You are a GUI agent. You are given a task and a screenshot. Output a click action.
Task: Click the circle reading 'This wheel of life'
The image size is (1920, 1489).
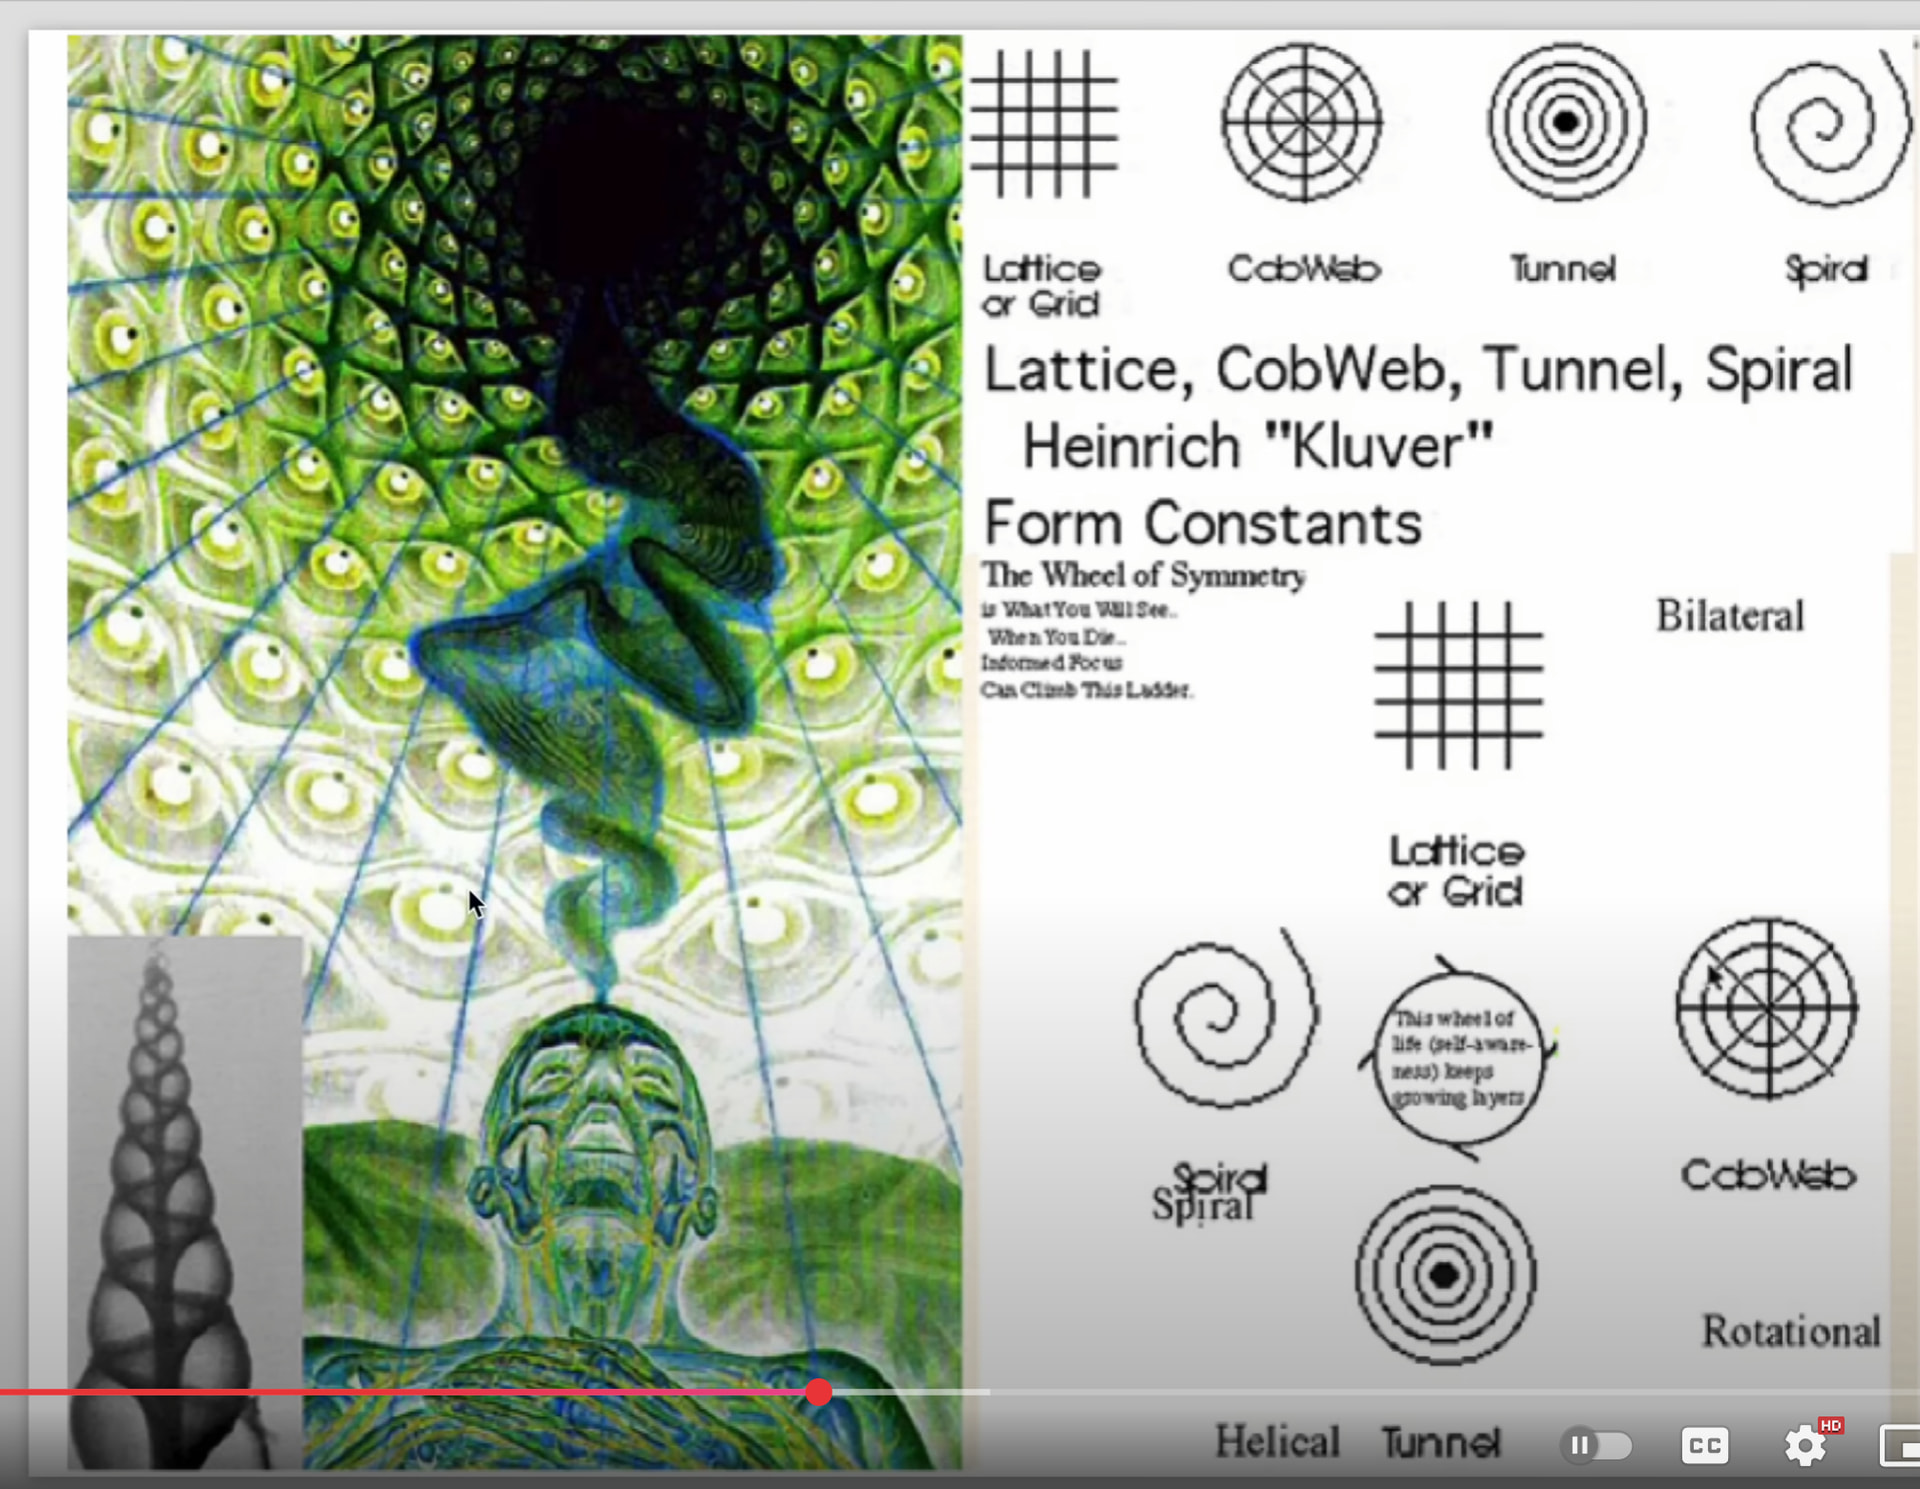[x=1458, y=1058]
